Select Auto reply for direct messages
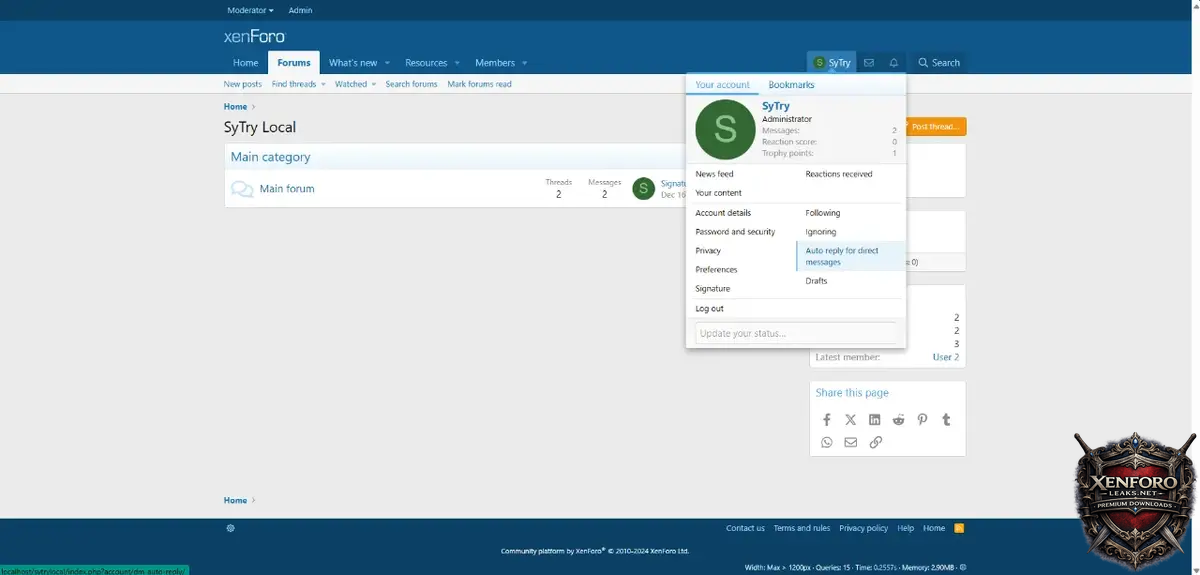The width and height of the screenshot is (1200, 575). 841,256
